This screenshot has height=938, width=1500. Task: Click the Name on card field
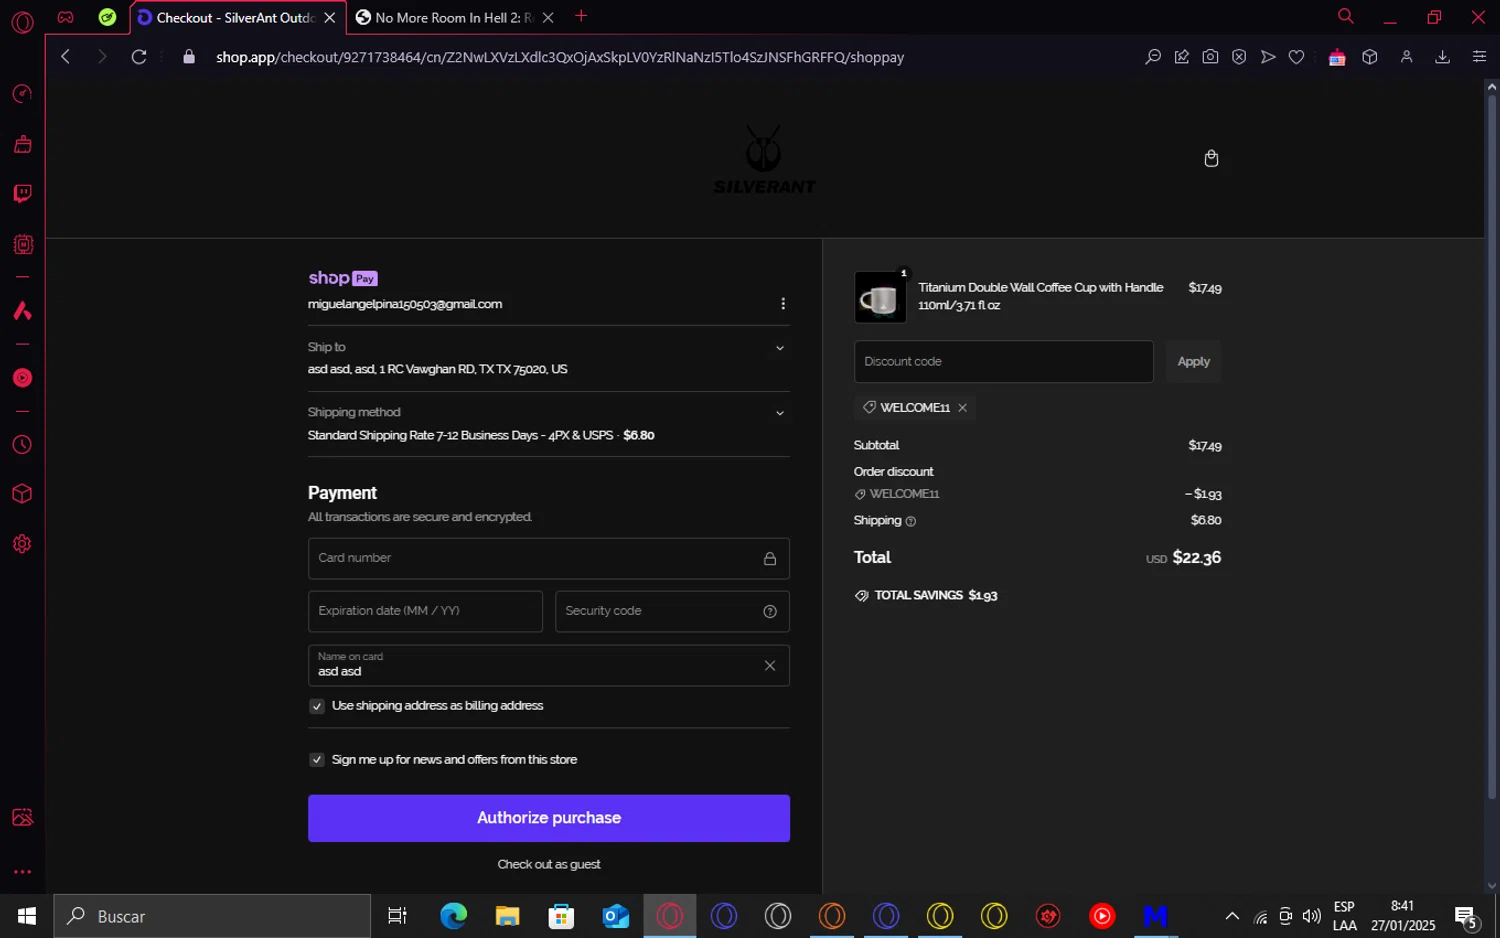point(549,666)
